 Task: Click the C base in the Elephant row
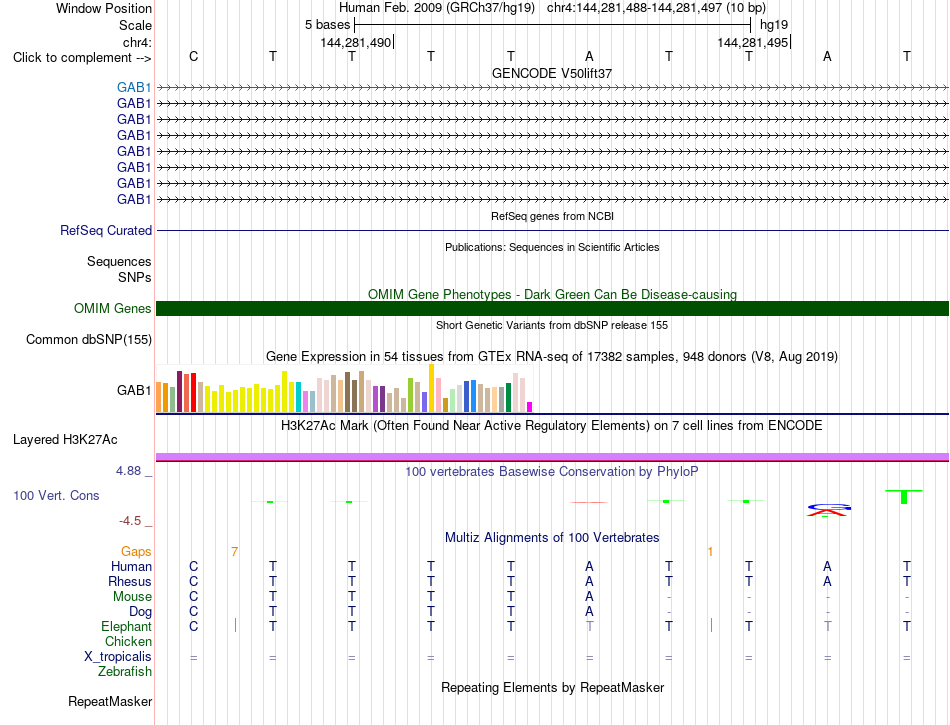pyautogui.click(x=193, y=626)
